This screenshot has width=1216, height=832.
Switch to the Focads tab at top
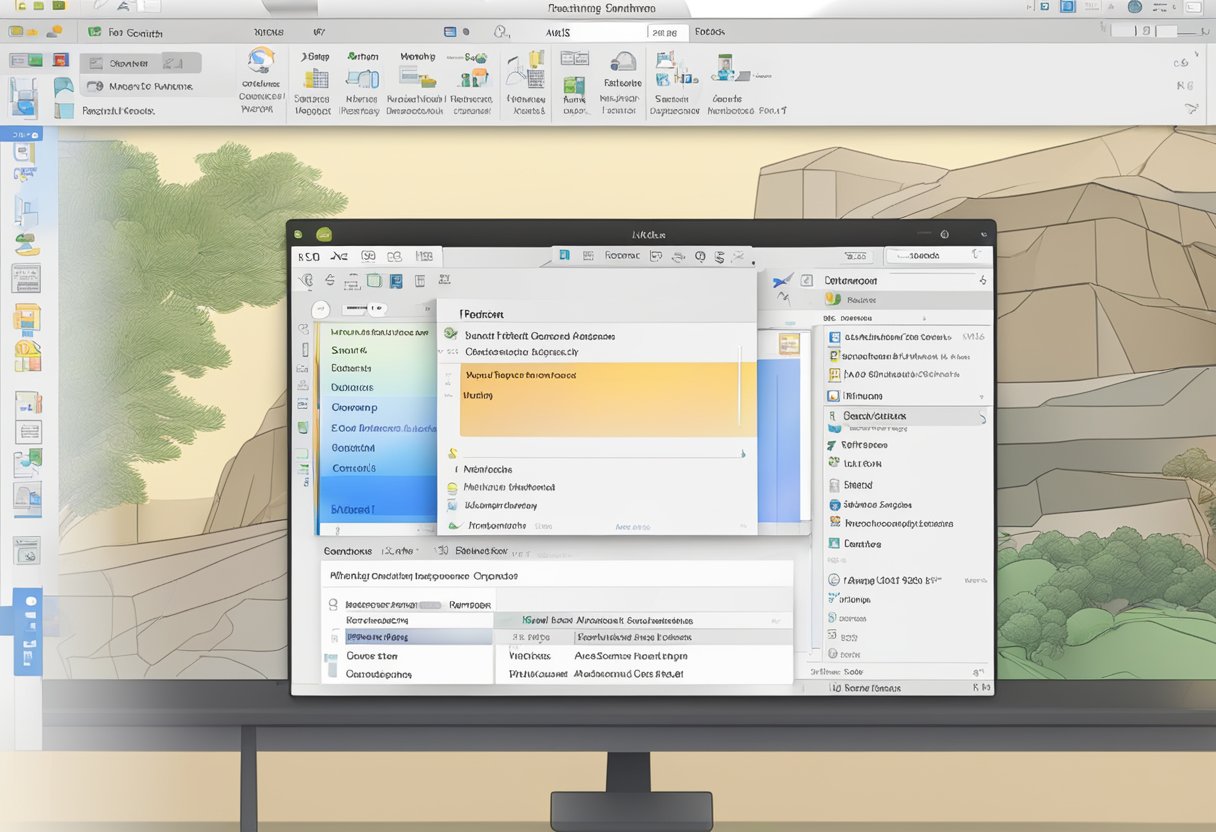click(x=709, y=32)
